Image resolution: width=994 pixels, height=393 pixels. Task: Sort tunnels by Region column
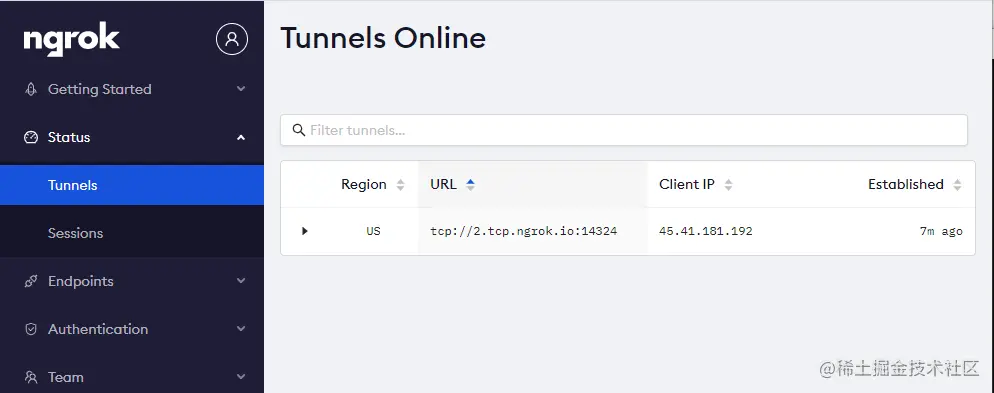click(373, 184)
